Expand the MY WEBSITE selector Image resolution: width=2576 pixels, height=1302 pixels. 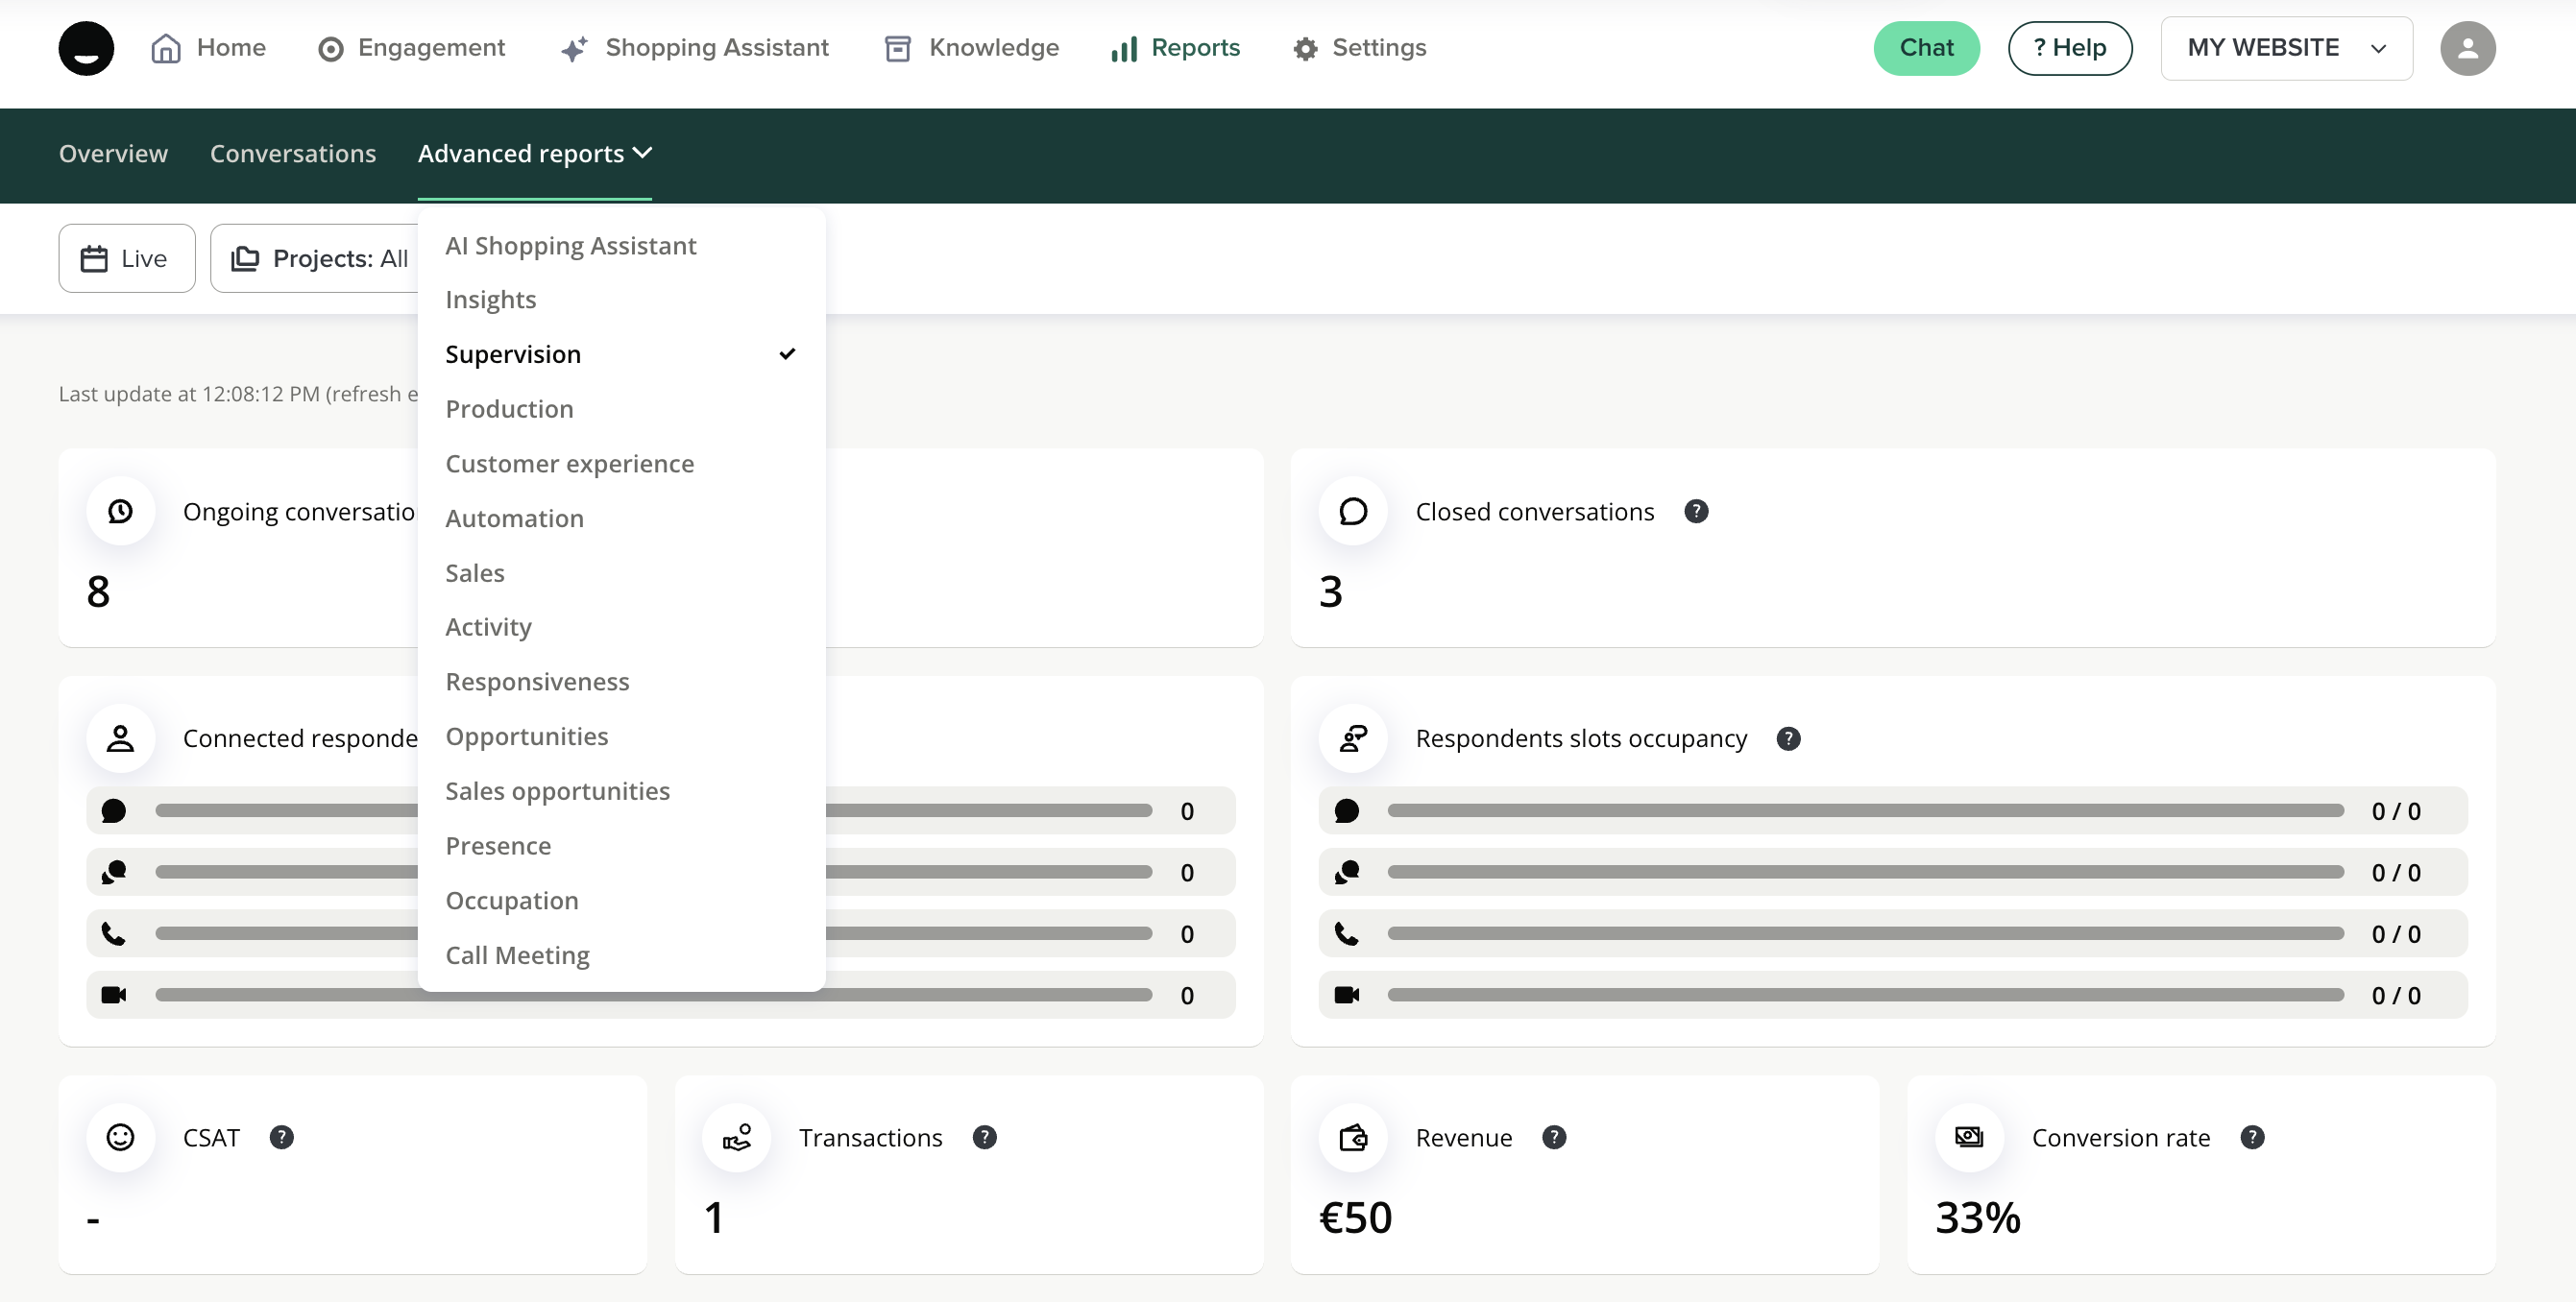pyautogui.click(x=2285, y=48)
